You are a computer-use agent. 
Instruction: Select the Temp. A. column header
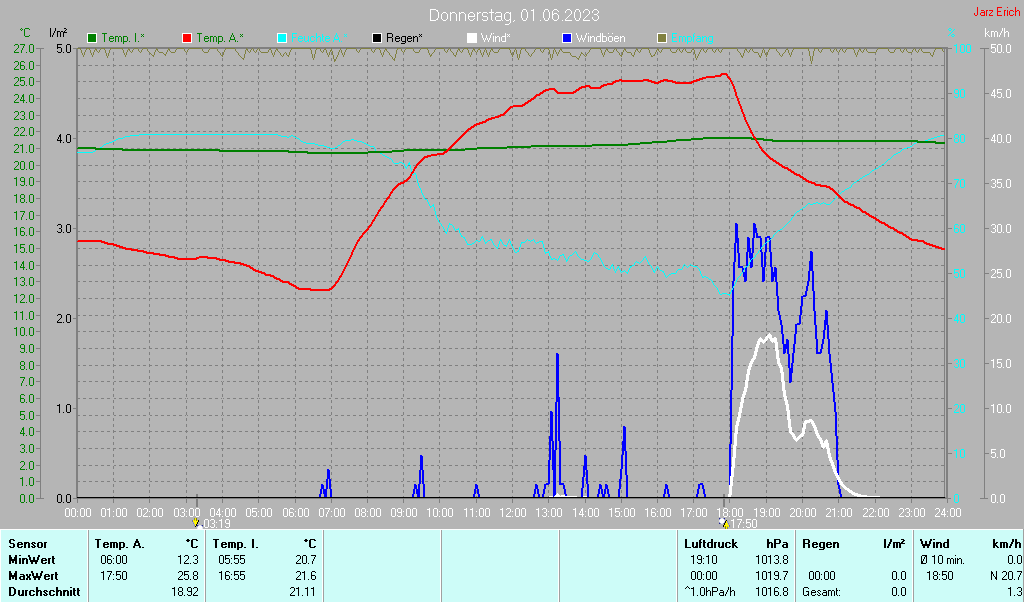(119, 544)
